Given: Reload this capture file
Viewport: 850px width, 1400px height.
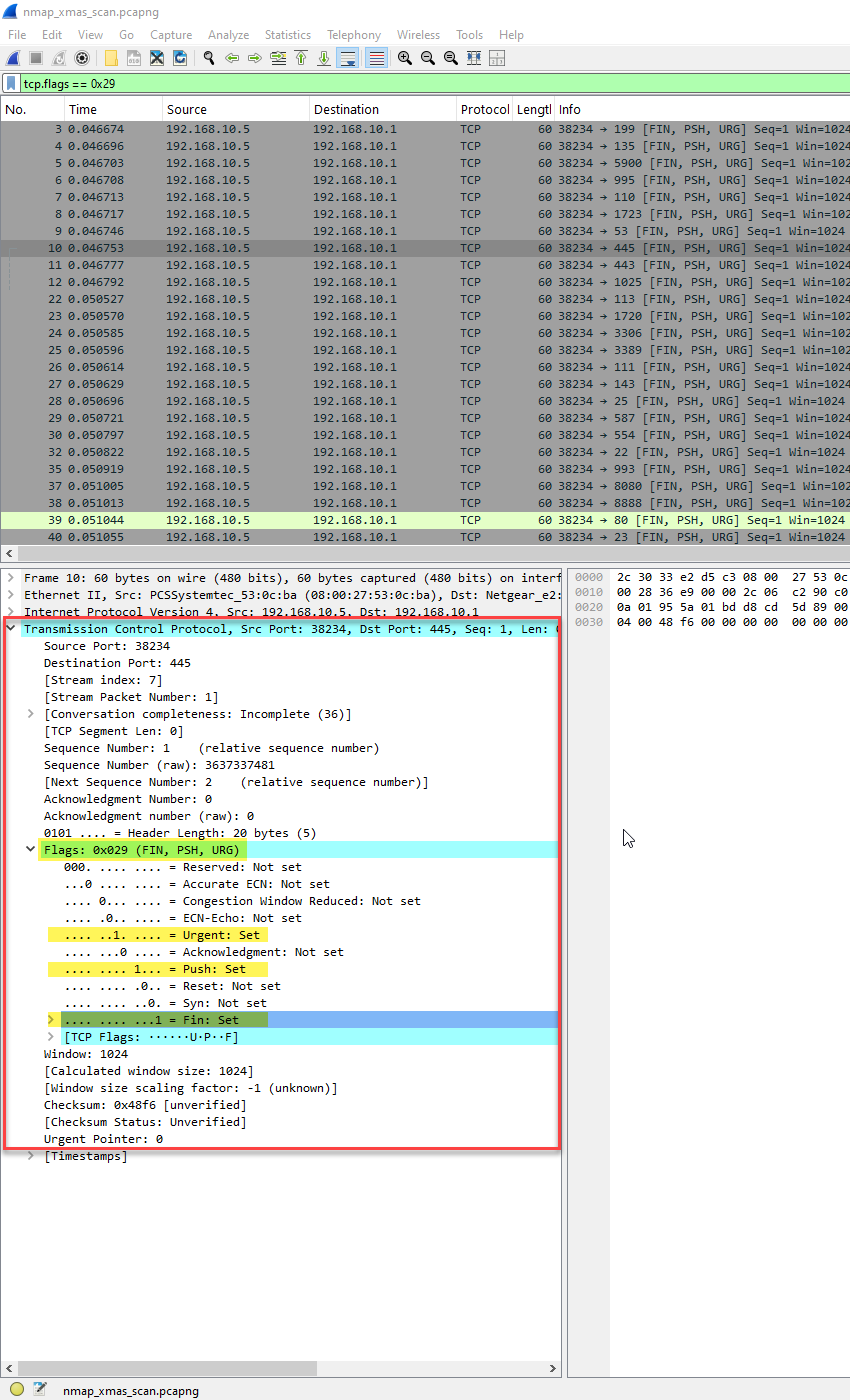Looking at the screenshot, I should pyautogui.click(x=181, y=57).
